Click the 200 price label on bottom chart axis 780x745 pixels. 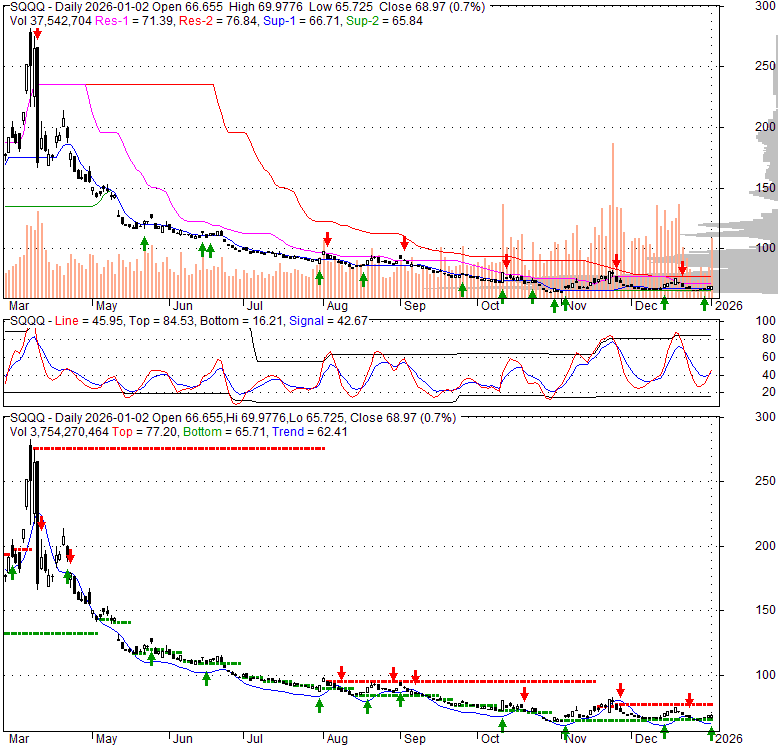click(x=765, y=546)
